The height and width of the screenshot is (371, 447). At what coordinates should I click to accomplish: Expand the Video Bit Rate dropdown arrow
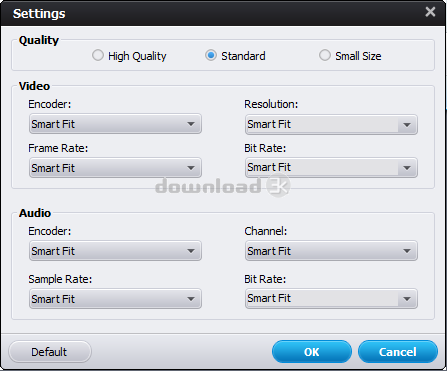(407, 168)
